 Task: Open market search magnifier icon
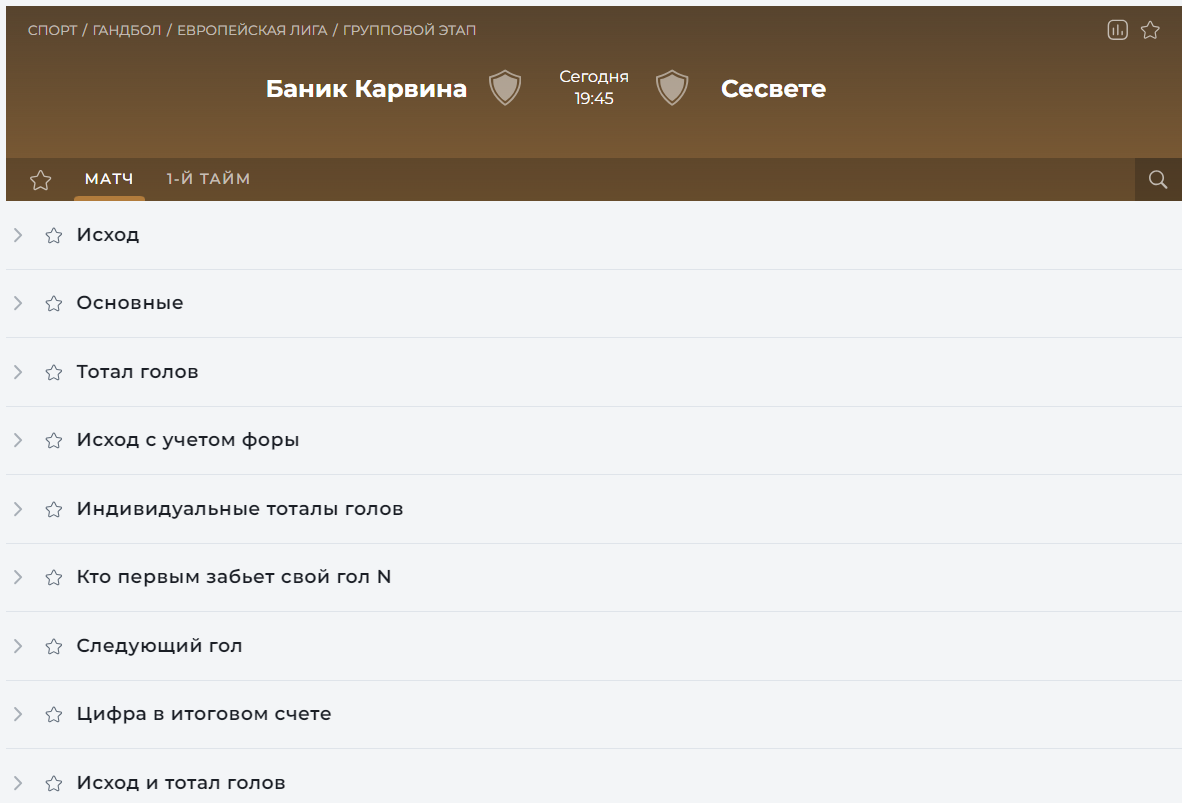click(x=1158, y=180)
